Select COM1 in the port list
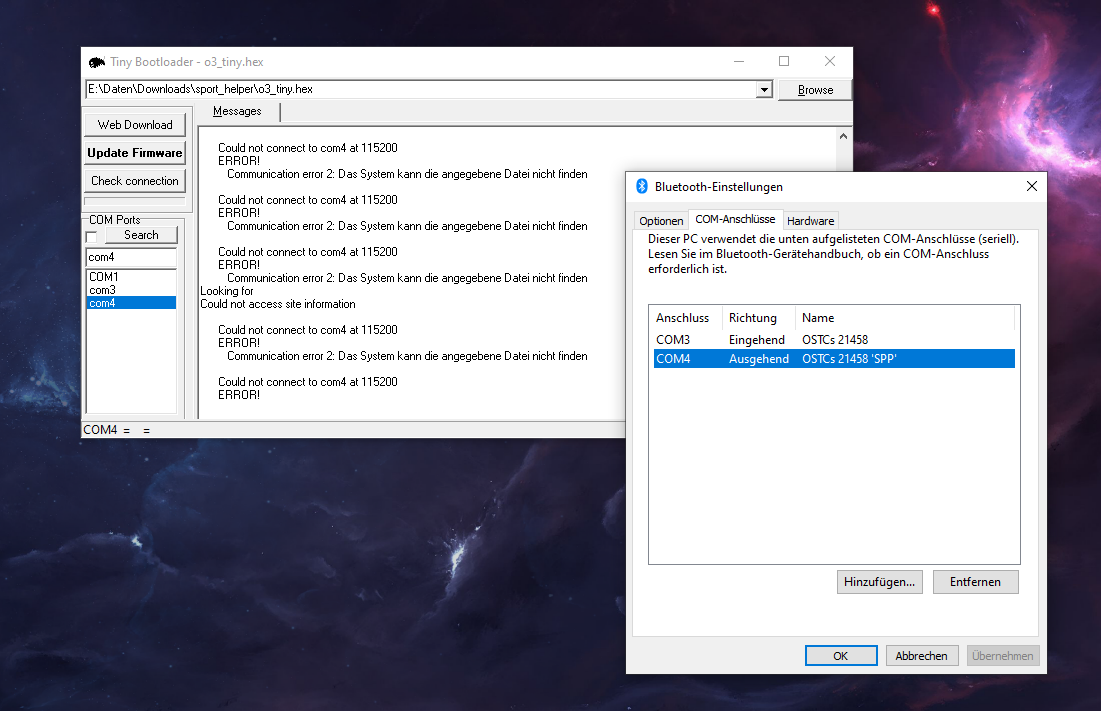This screenshot has height=711, width=1101. click(104, 277)
